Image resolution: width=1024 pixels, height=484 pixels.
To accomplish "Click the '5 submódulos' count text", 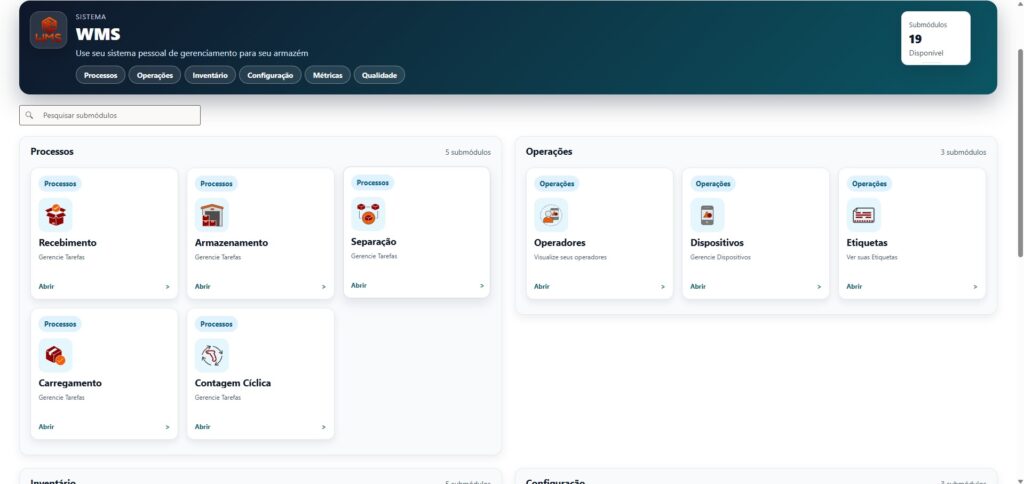I will point(468,153).
